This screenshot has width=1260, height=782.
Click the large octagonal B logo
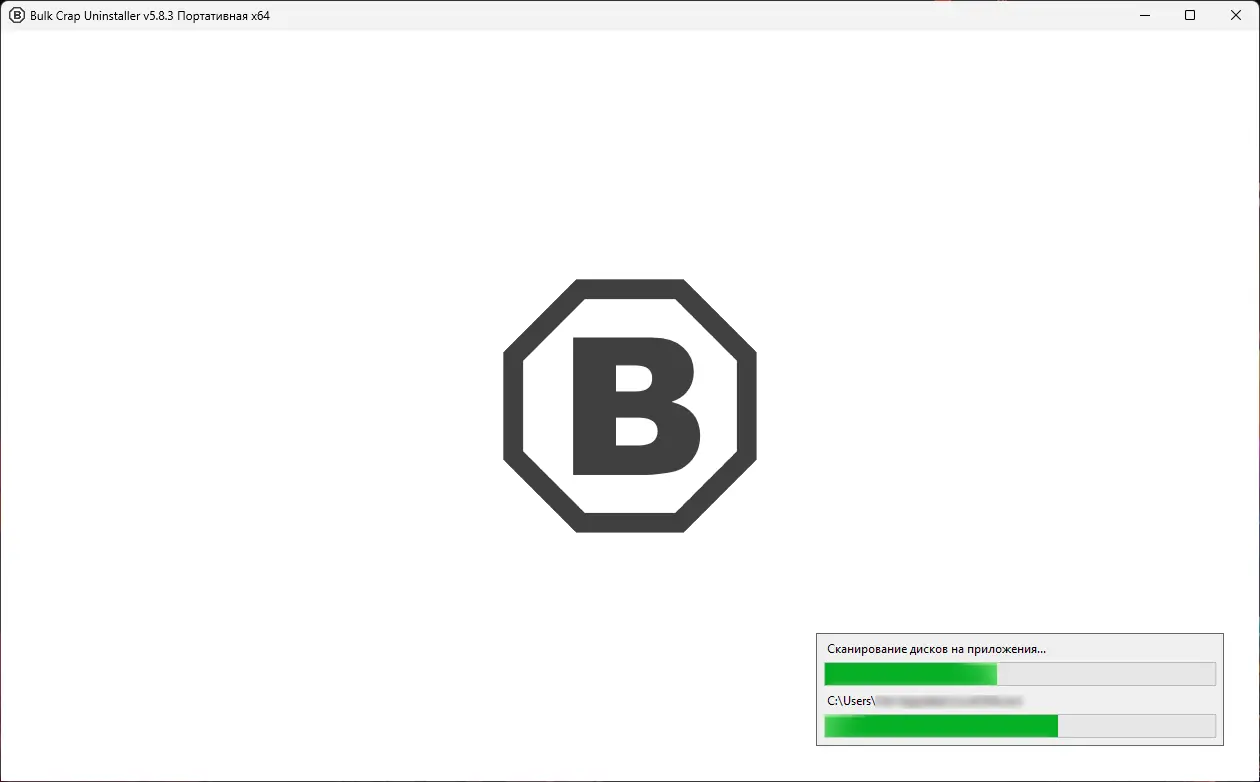[x=630, y=405]
